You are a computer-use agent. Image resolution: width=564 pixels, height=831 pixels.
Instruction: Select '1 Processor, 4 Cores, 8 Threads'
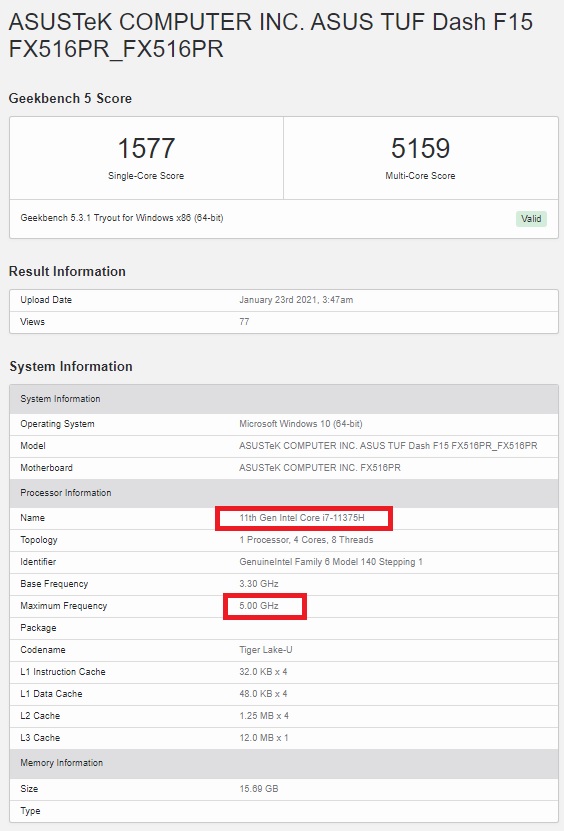[x=306, y=540]
